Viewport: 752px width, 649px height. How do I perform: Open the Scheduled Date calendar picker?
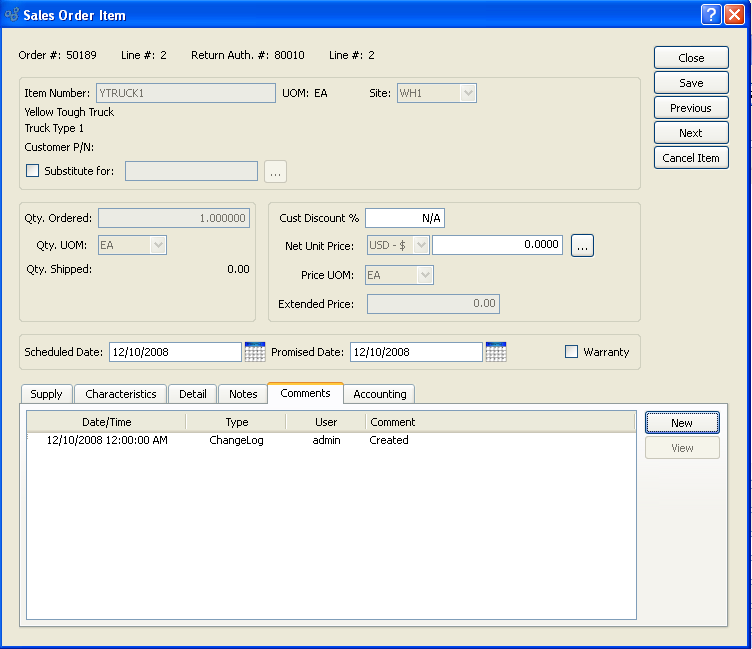[255, 352]
